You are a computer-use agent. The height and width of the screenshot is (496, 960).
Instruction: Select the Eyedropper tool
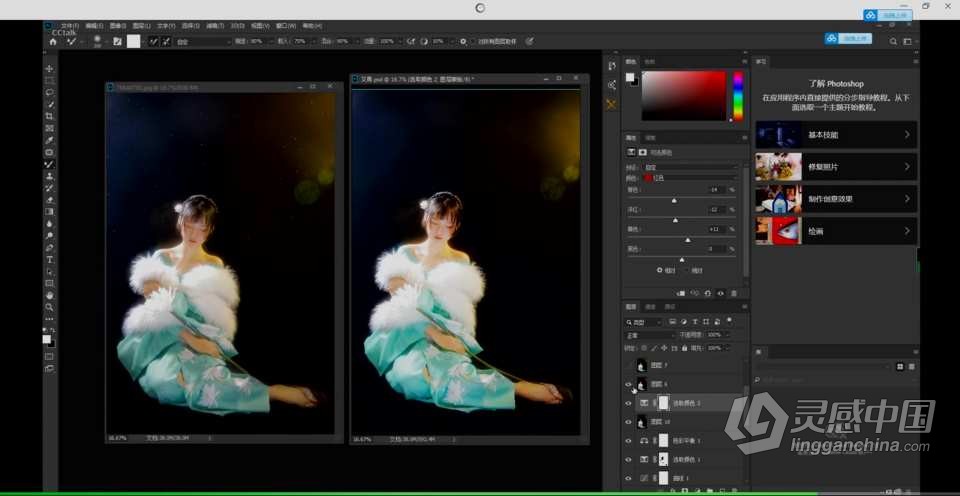(50, 140)
